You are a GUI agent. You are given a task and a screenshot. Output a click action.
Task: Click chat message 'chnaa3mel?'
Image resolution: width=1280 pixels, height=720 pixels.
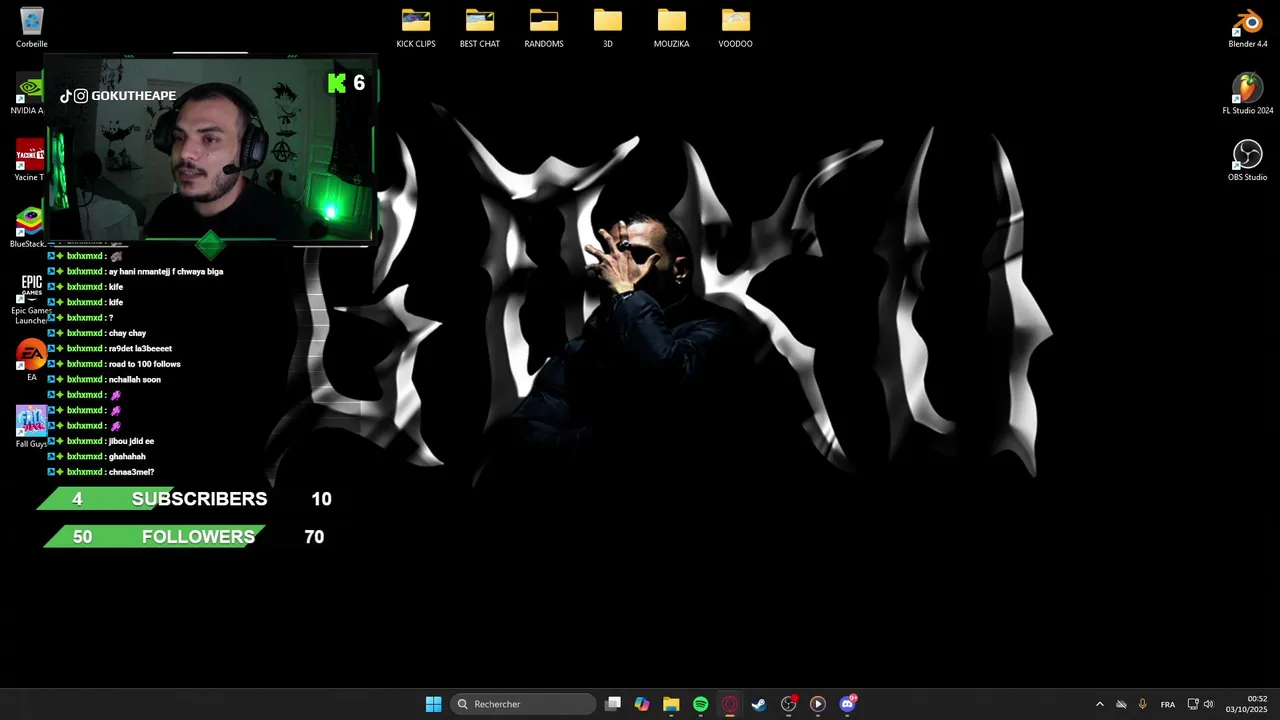tap(131, 472)
